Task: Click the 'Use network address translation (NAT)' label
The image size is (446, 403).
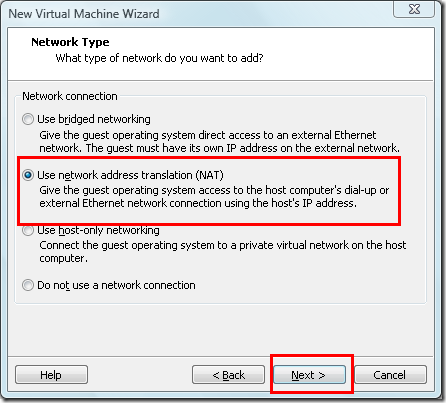Action: point(130,175)
